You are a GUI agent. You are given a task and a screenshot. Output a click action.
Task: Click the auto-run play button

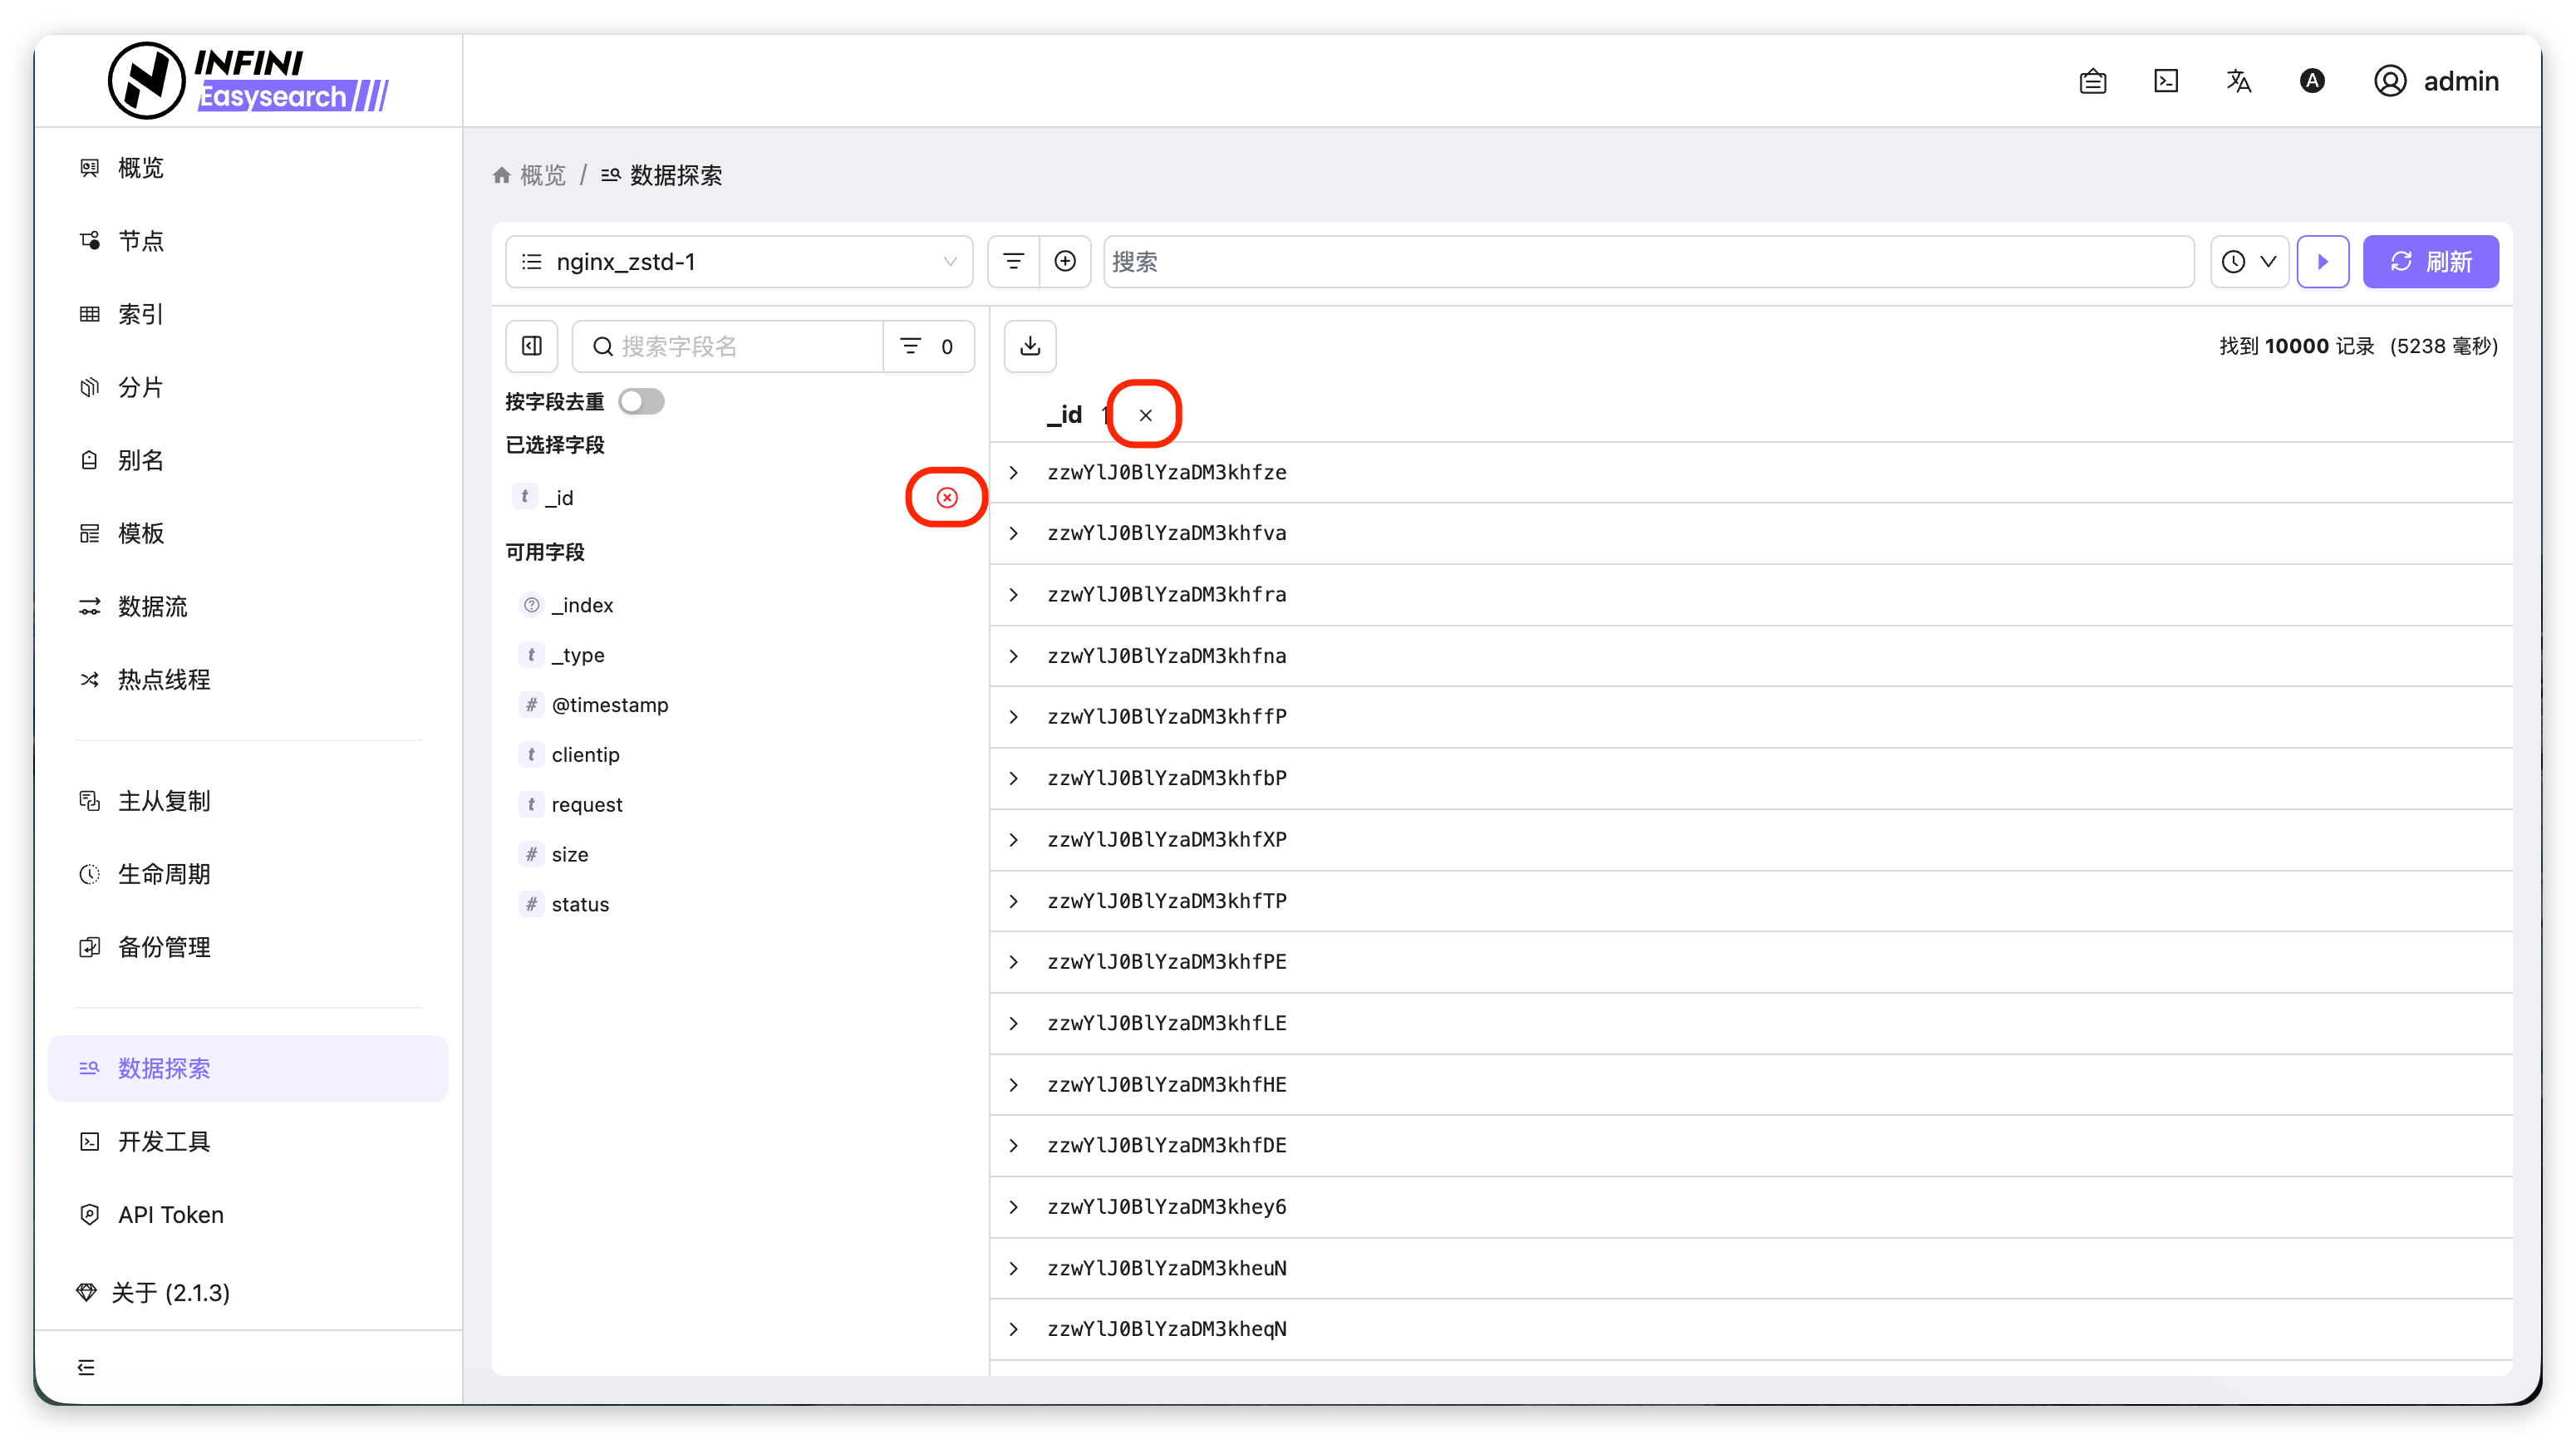click(x=2322, y=261)
